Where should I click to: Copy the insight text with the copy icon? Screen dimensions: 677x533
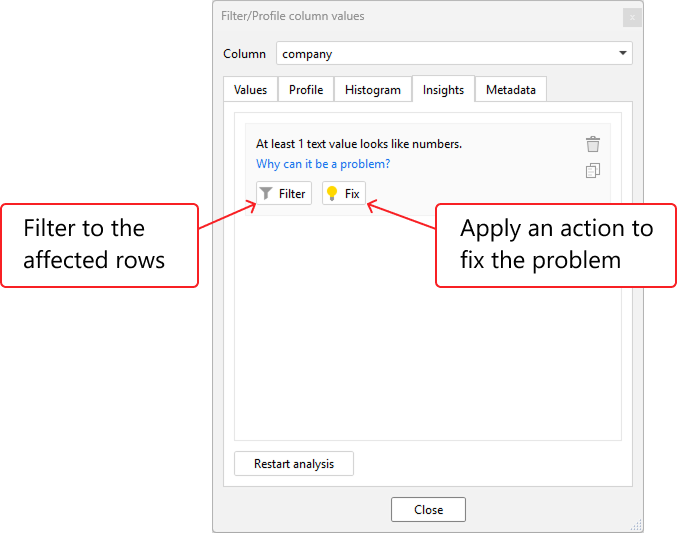(x=593, y=171)
